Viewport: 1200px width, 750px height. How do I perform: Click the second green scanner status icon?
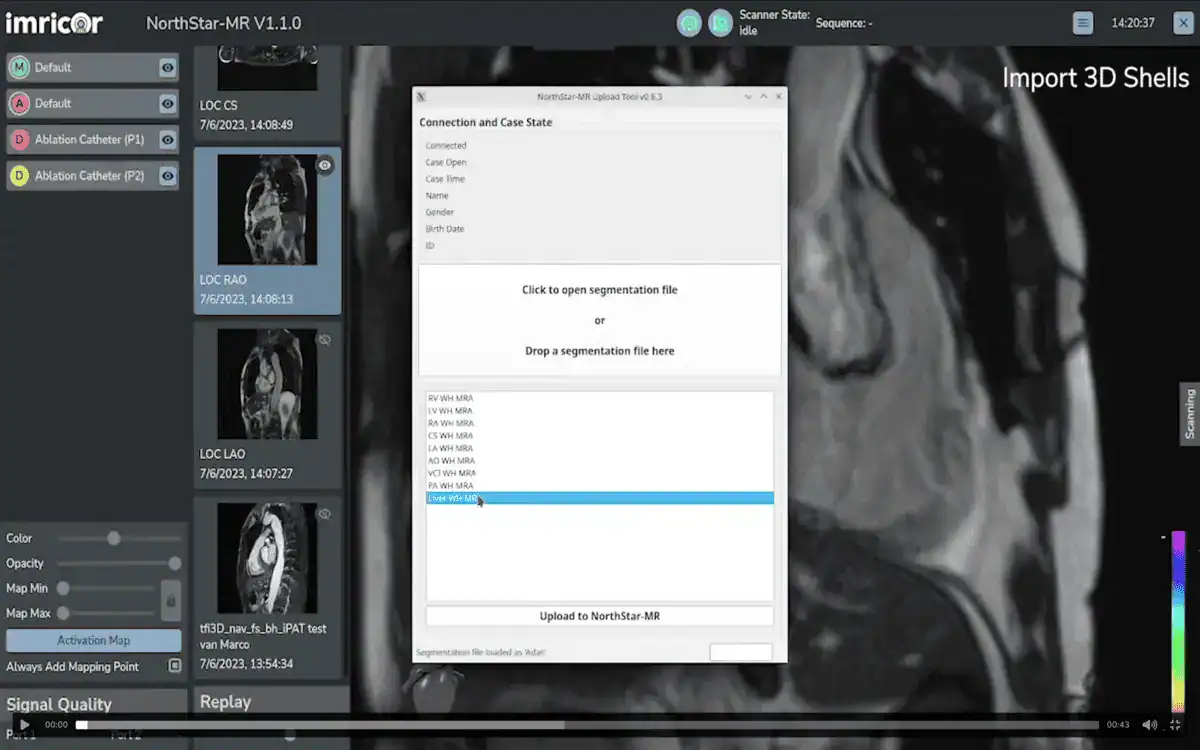721,23
